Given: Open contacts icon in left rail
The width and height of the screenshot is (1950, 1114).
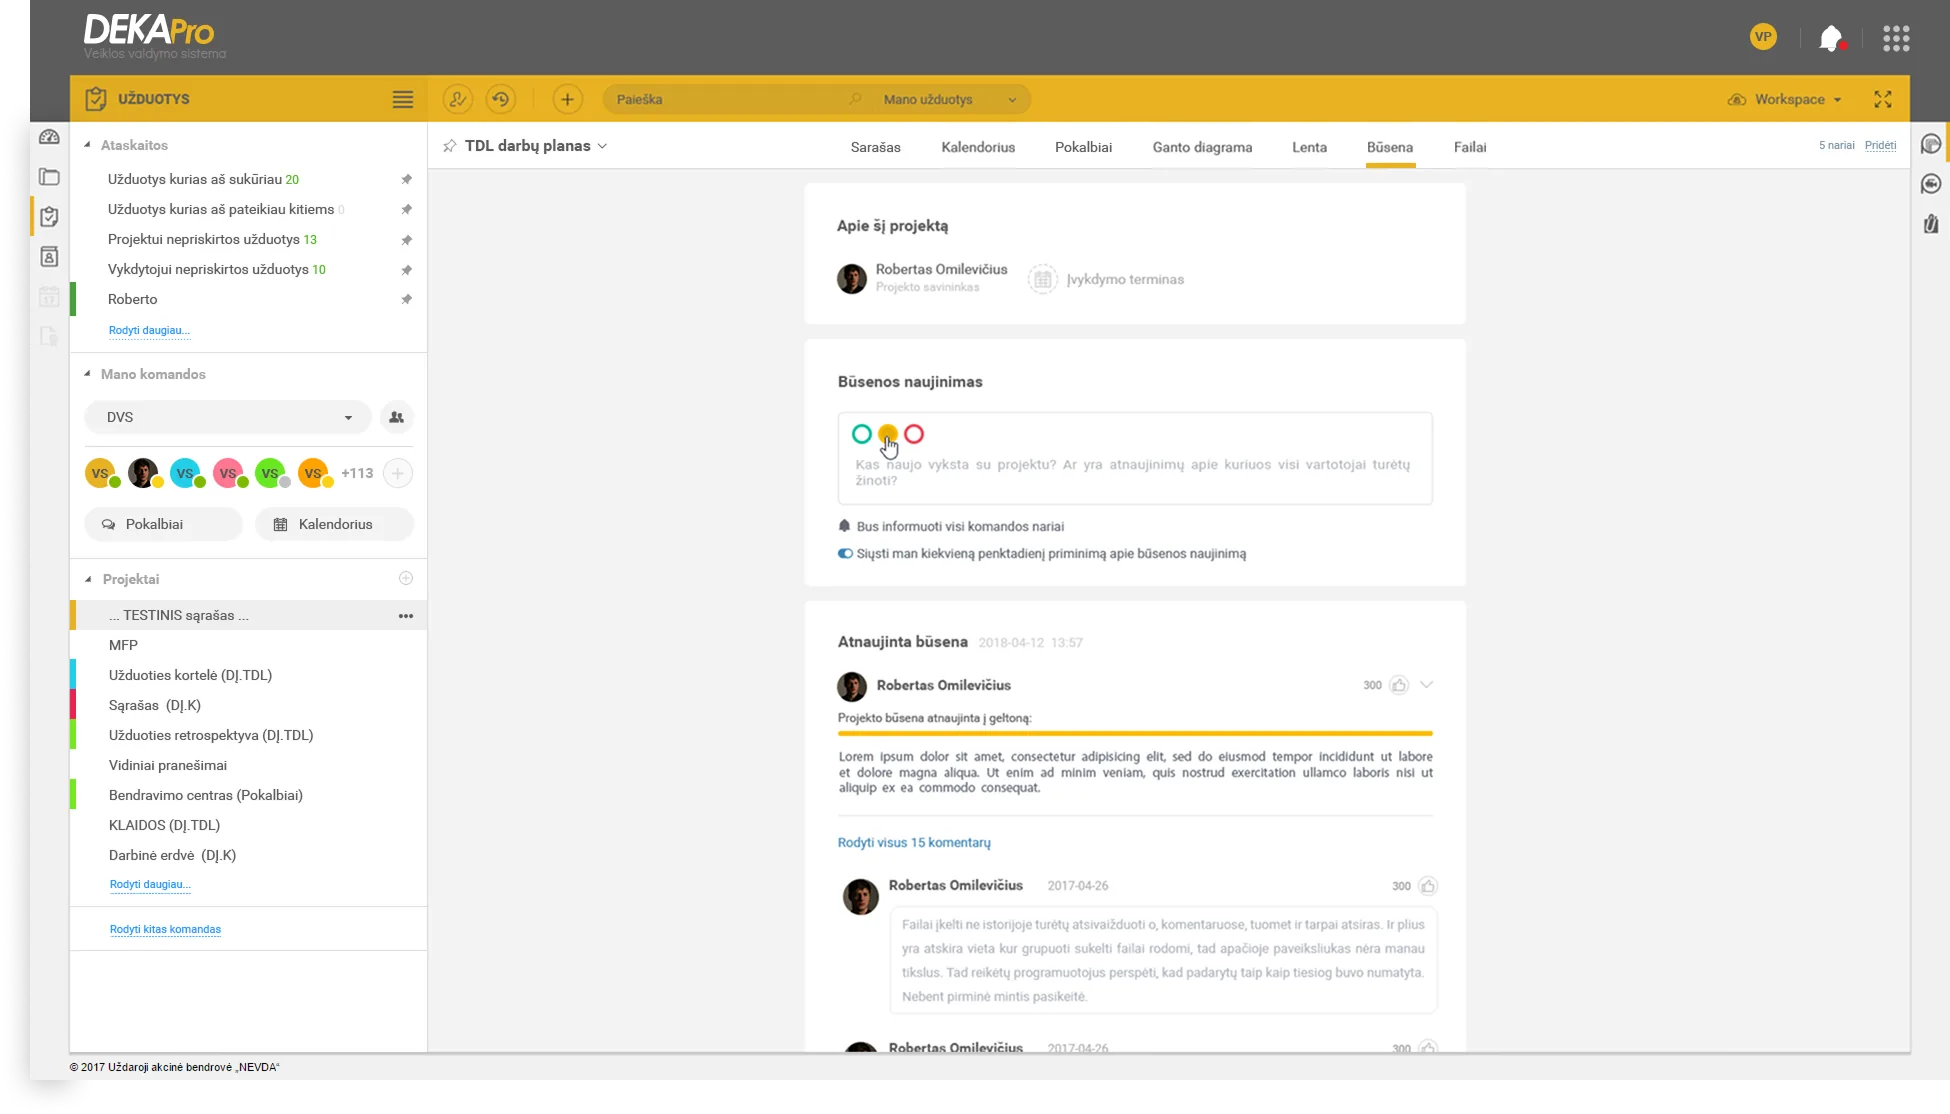Looking at the screenshot, I should 49,257.
